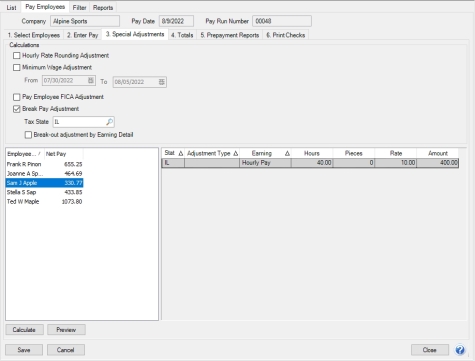The height and width of the screenshot is (361, 475).
Task: Enable Pay Employee FICA Adjustment checkbox
Action: pos(16,97)
